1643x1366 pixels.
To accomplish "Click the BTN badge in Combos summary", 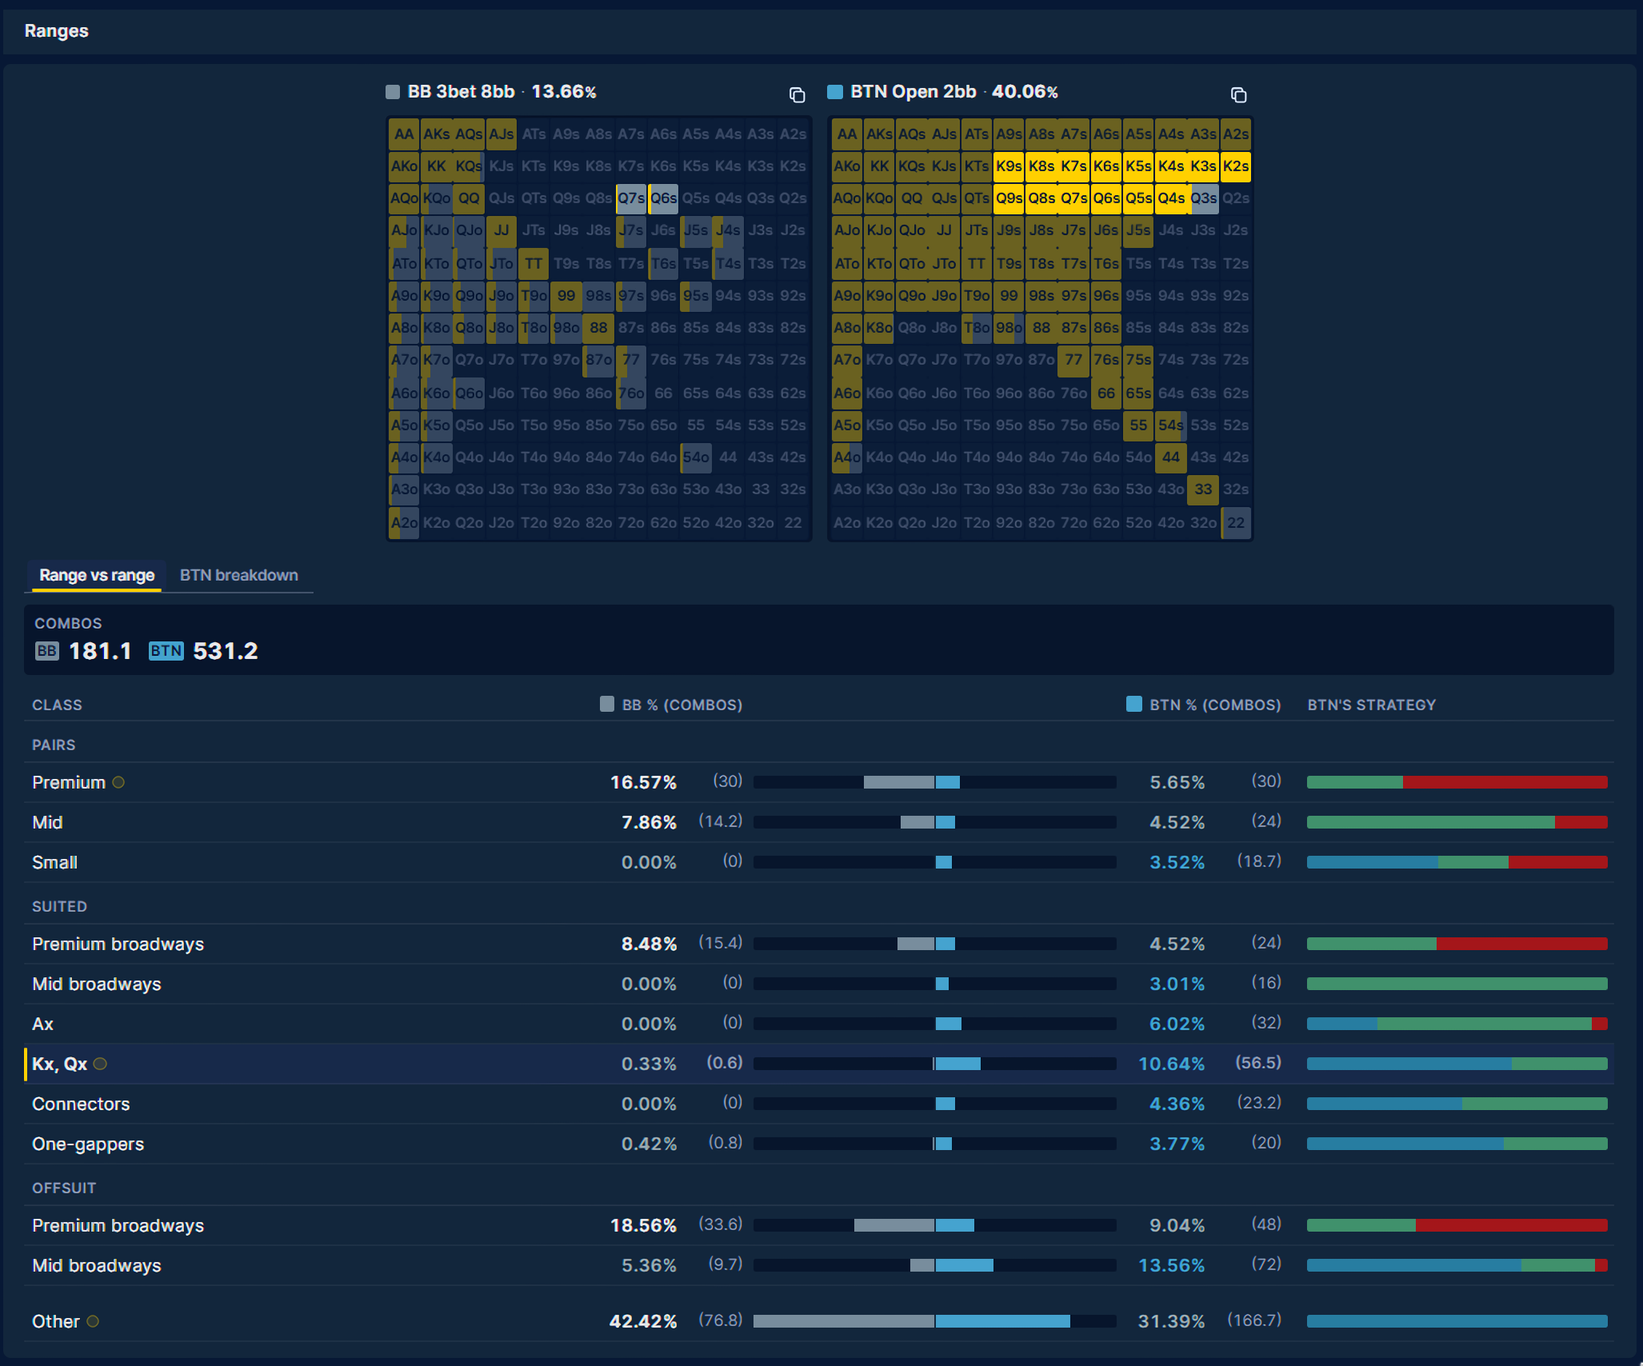I will [x=166, y=651].
